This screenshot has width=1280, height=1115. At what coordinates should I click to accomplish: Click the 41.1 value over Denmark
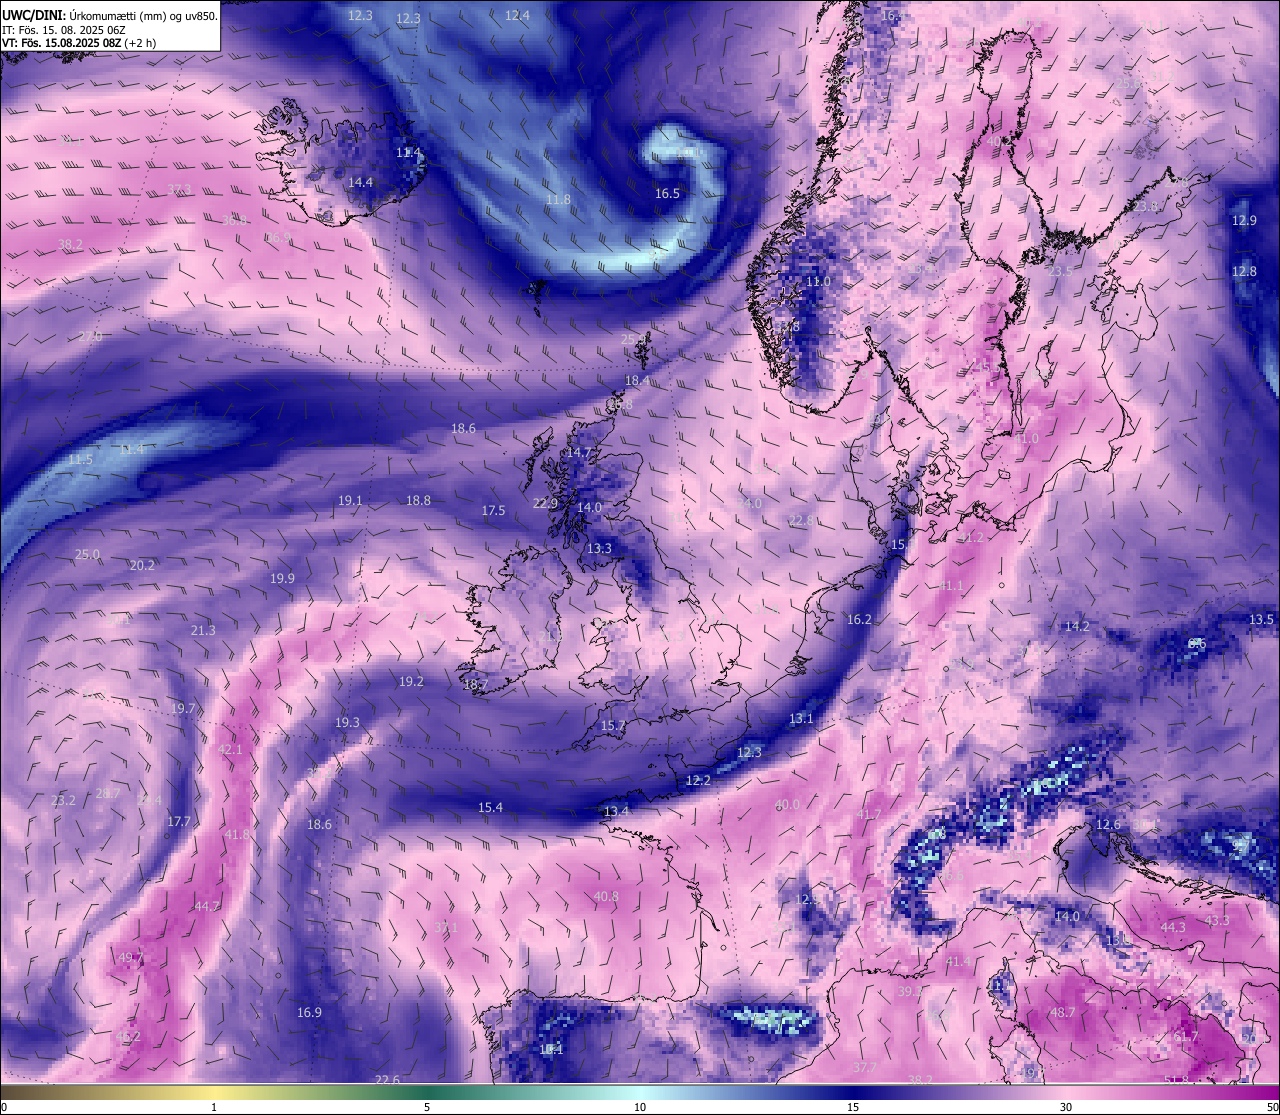(951, 586)
